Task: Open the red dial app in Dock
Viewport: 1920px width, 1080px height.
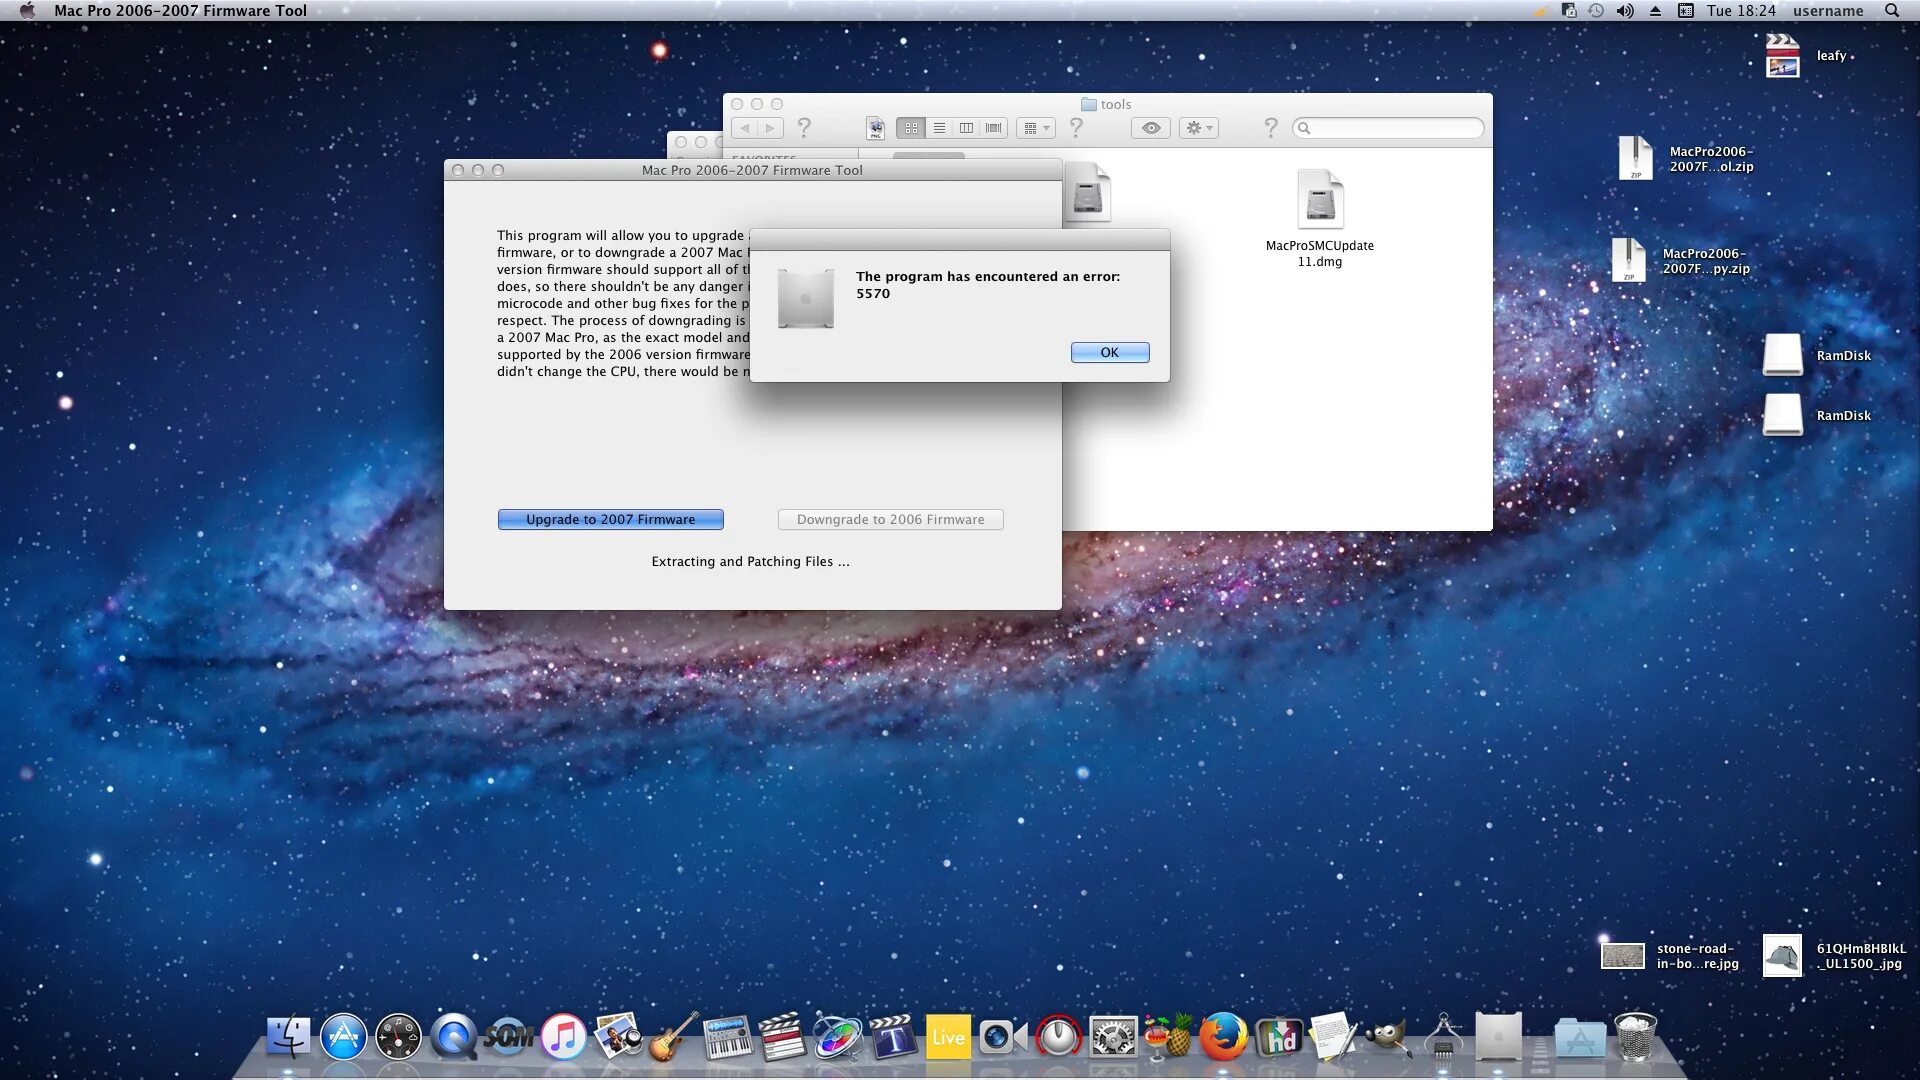Action: pos(1058,1037)
